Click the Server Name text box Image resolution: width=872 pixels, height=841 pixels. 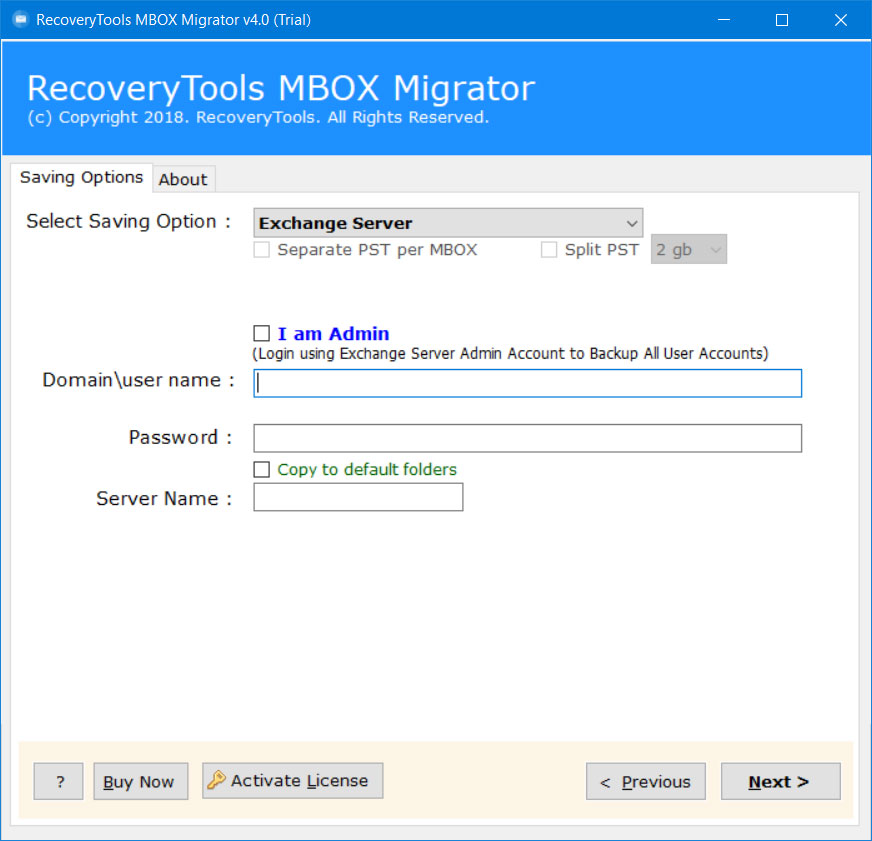[x=358, y=497]
